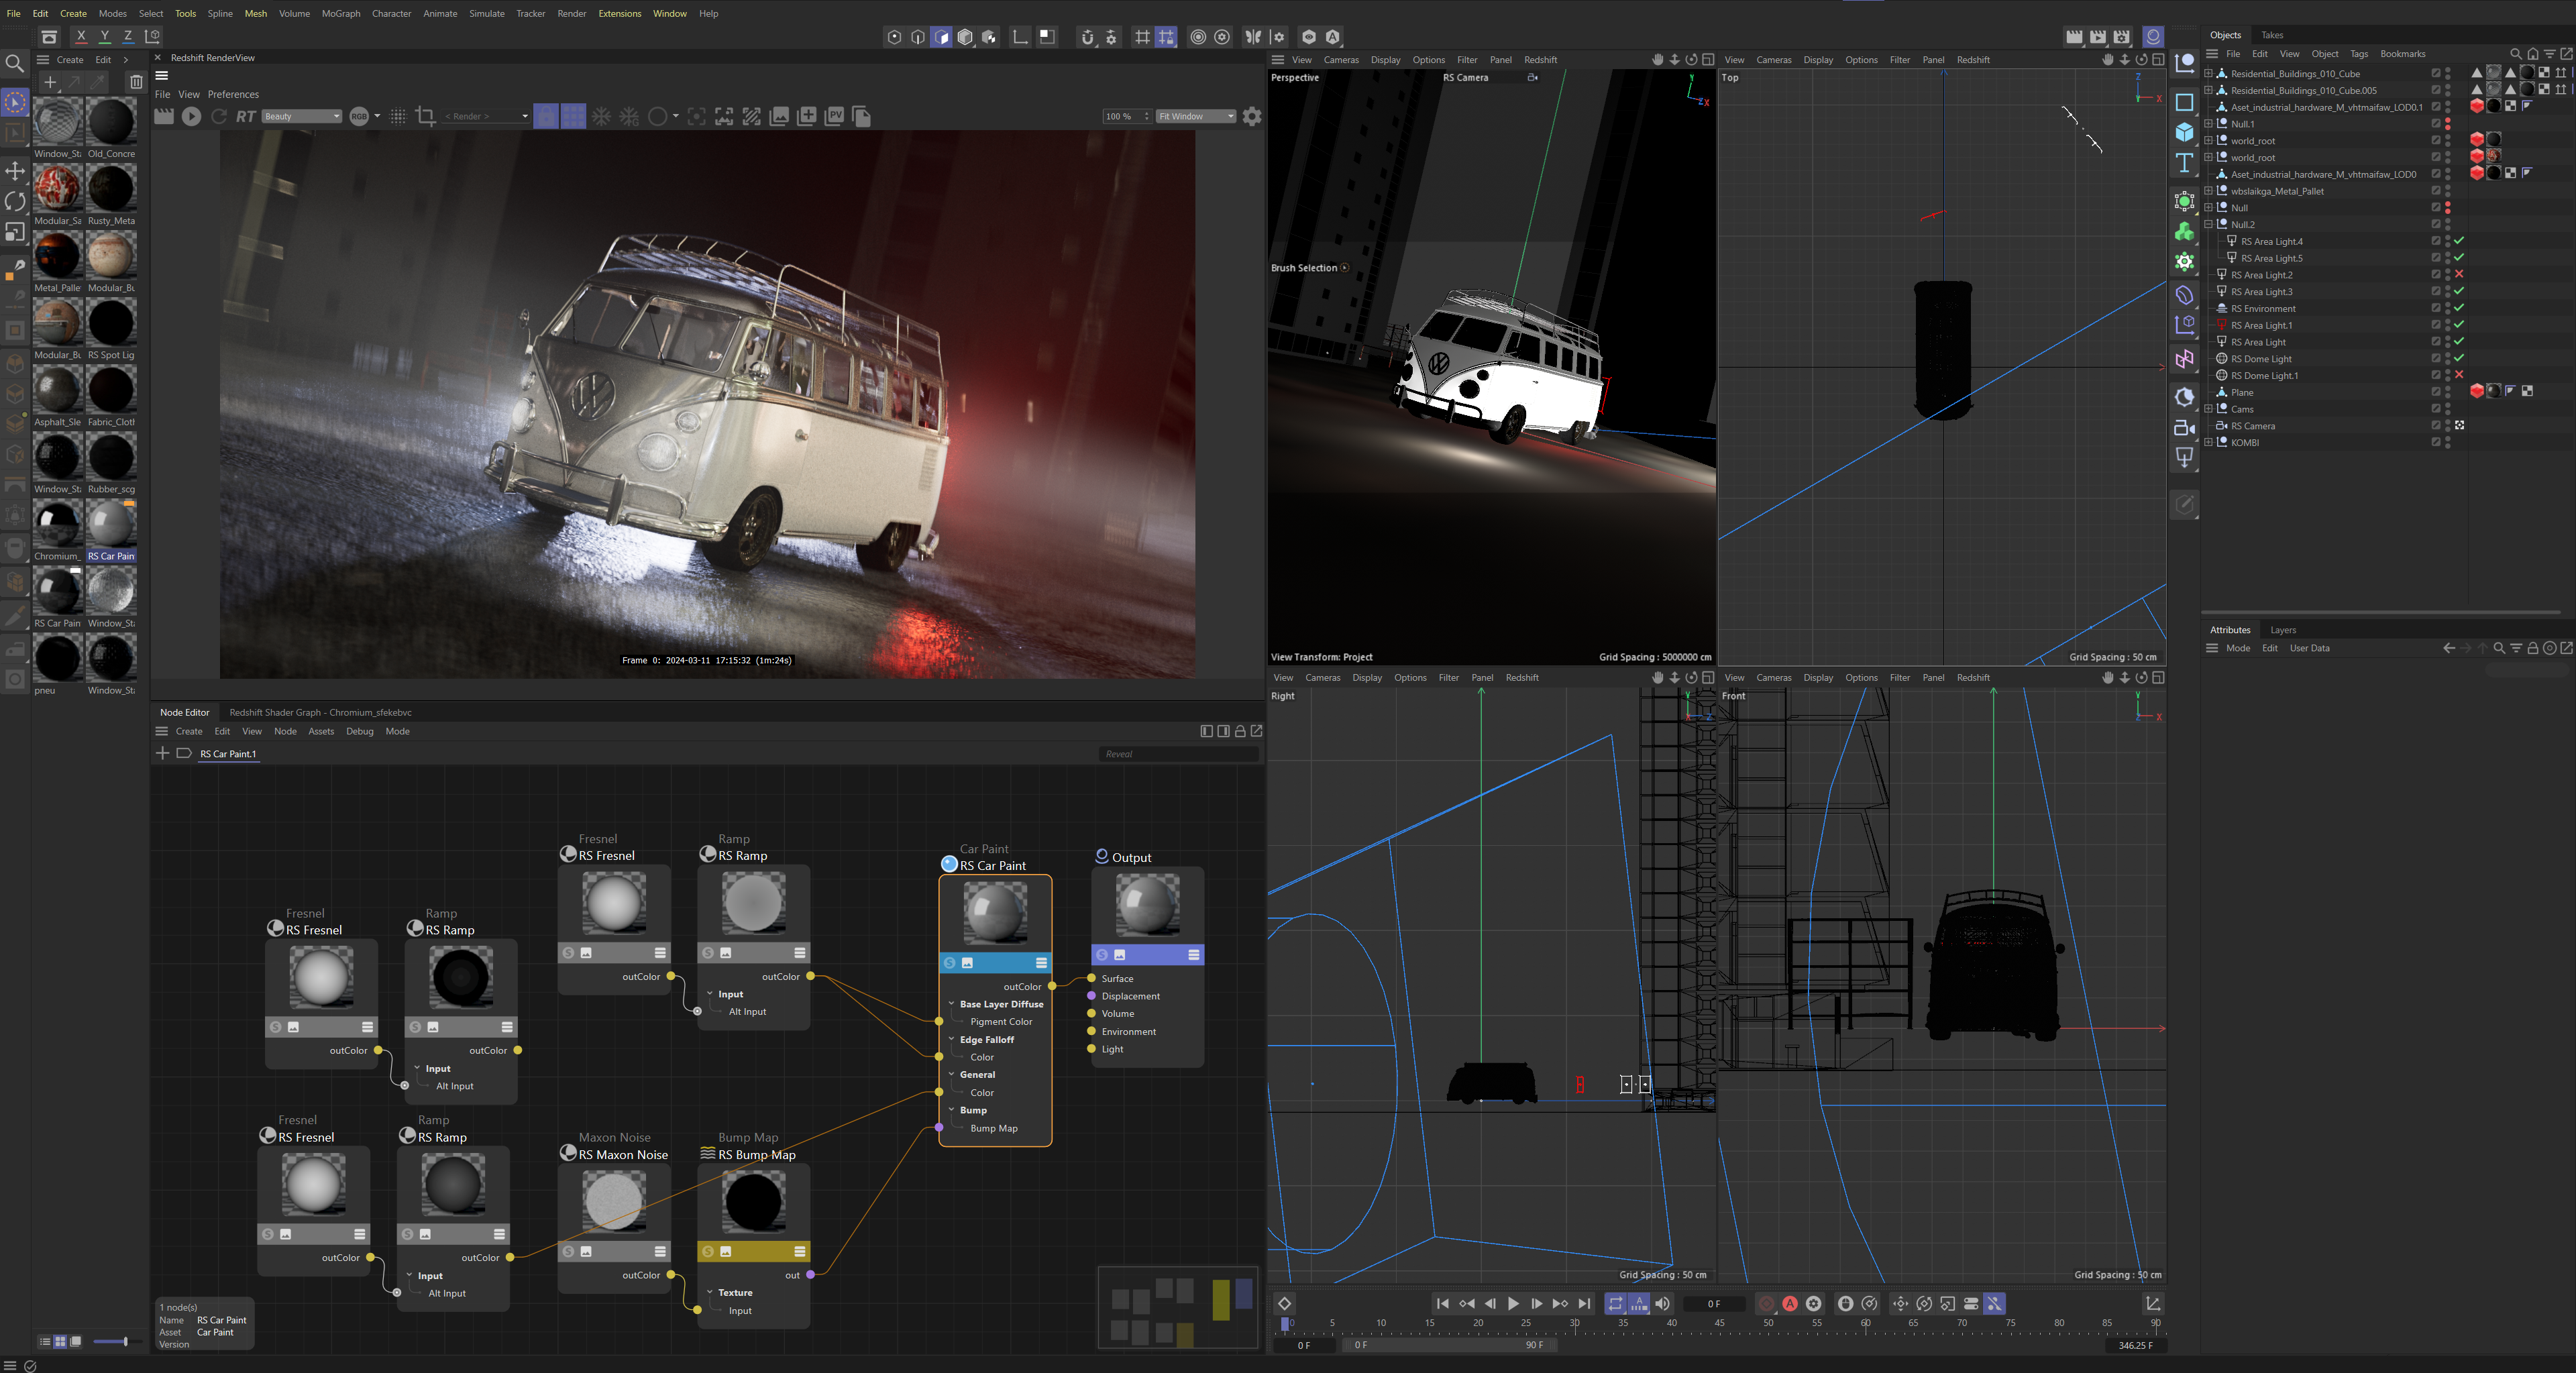2576x1373 pixels.
Task: Collapse Base Layer Diffuse section in Car Paint node
Action: point(951,1003)
